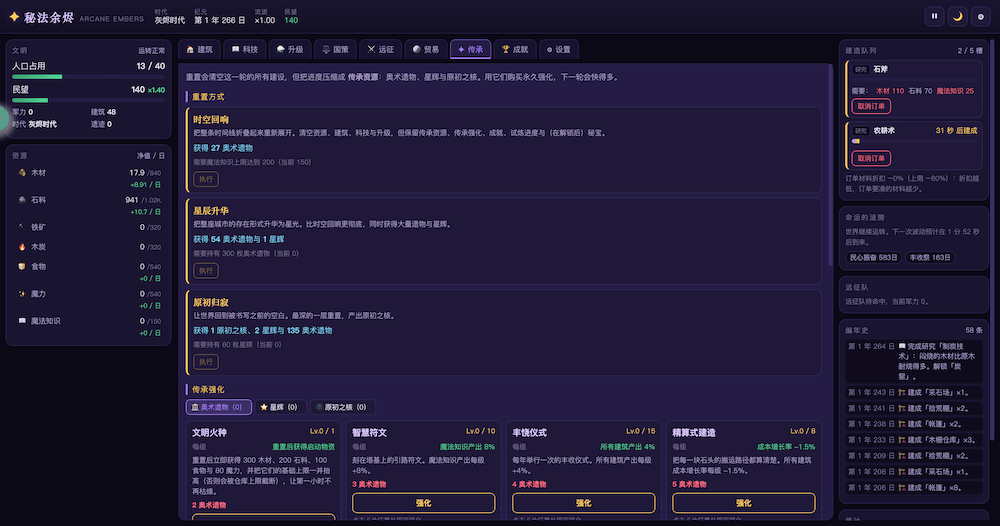Screen dimensions: 1000x526
Task: Click the text 获得 54 奥术遗物与 1 星辉
Action: 239,239
